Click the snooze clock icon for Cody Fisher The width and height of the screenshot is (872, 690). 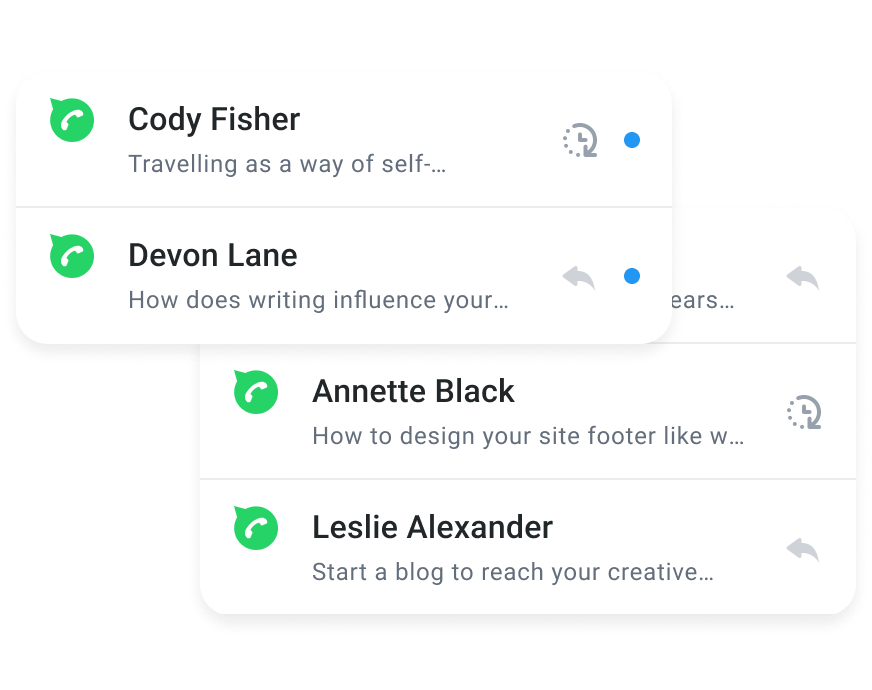tap(580, 141)
